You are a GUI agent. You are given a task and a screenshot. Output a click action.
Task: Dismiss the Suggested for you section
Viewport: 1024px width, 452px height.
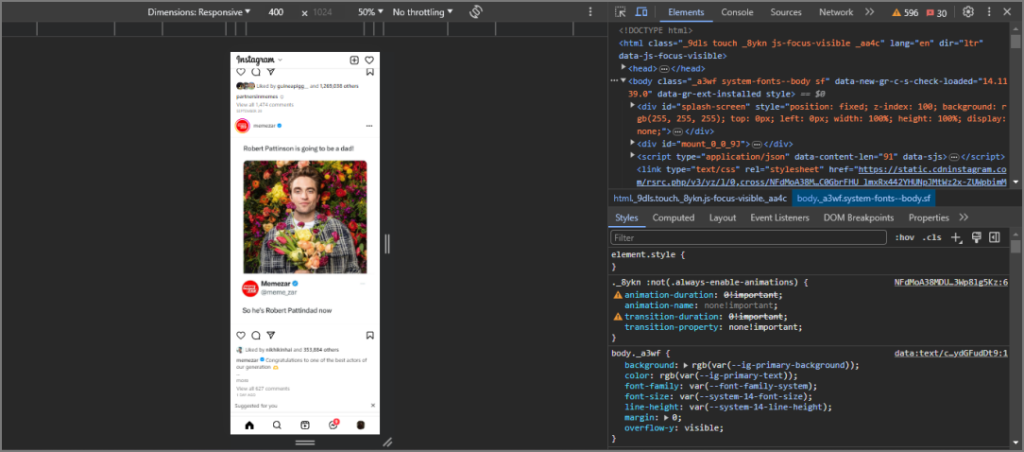tap(373, 405)
